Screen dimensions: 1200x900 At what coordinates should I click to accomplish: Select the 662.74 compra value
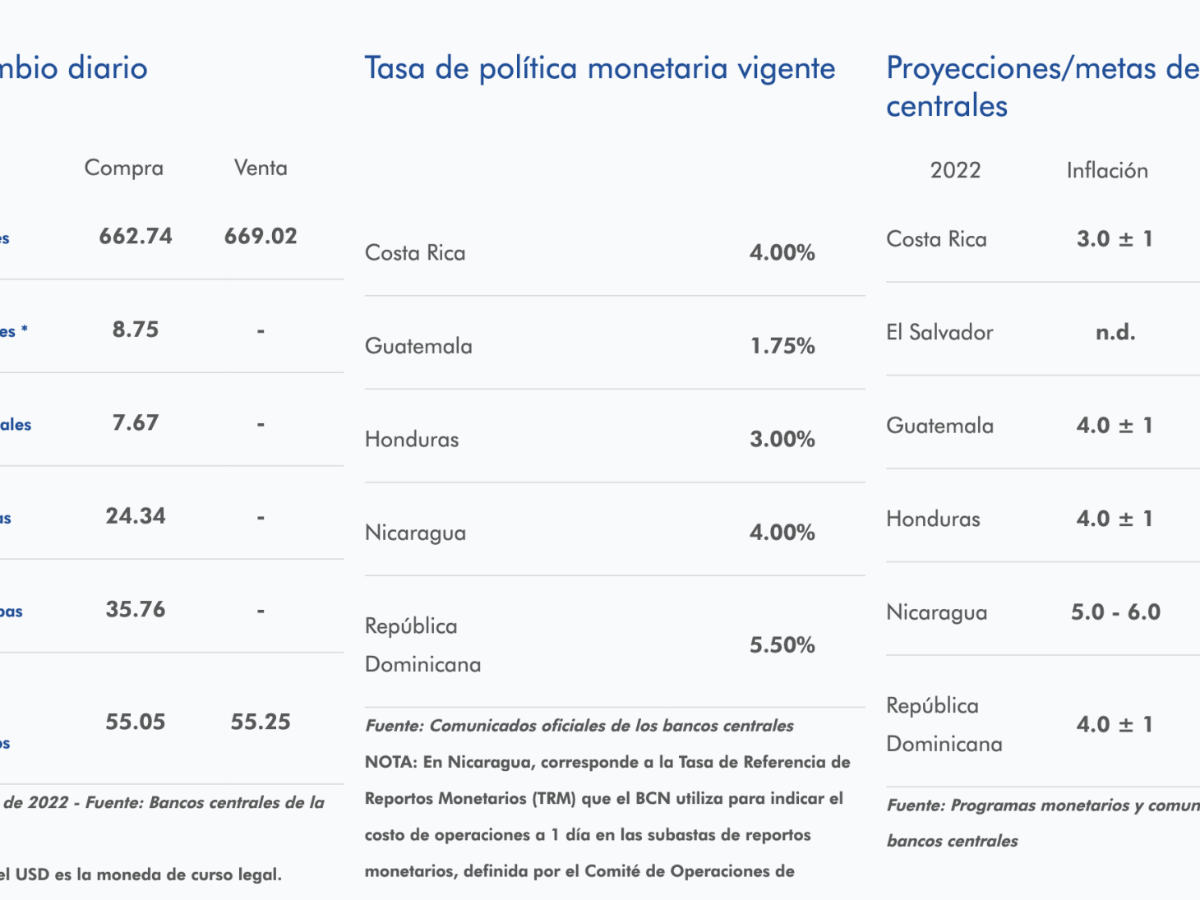click(135, 236)
